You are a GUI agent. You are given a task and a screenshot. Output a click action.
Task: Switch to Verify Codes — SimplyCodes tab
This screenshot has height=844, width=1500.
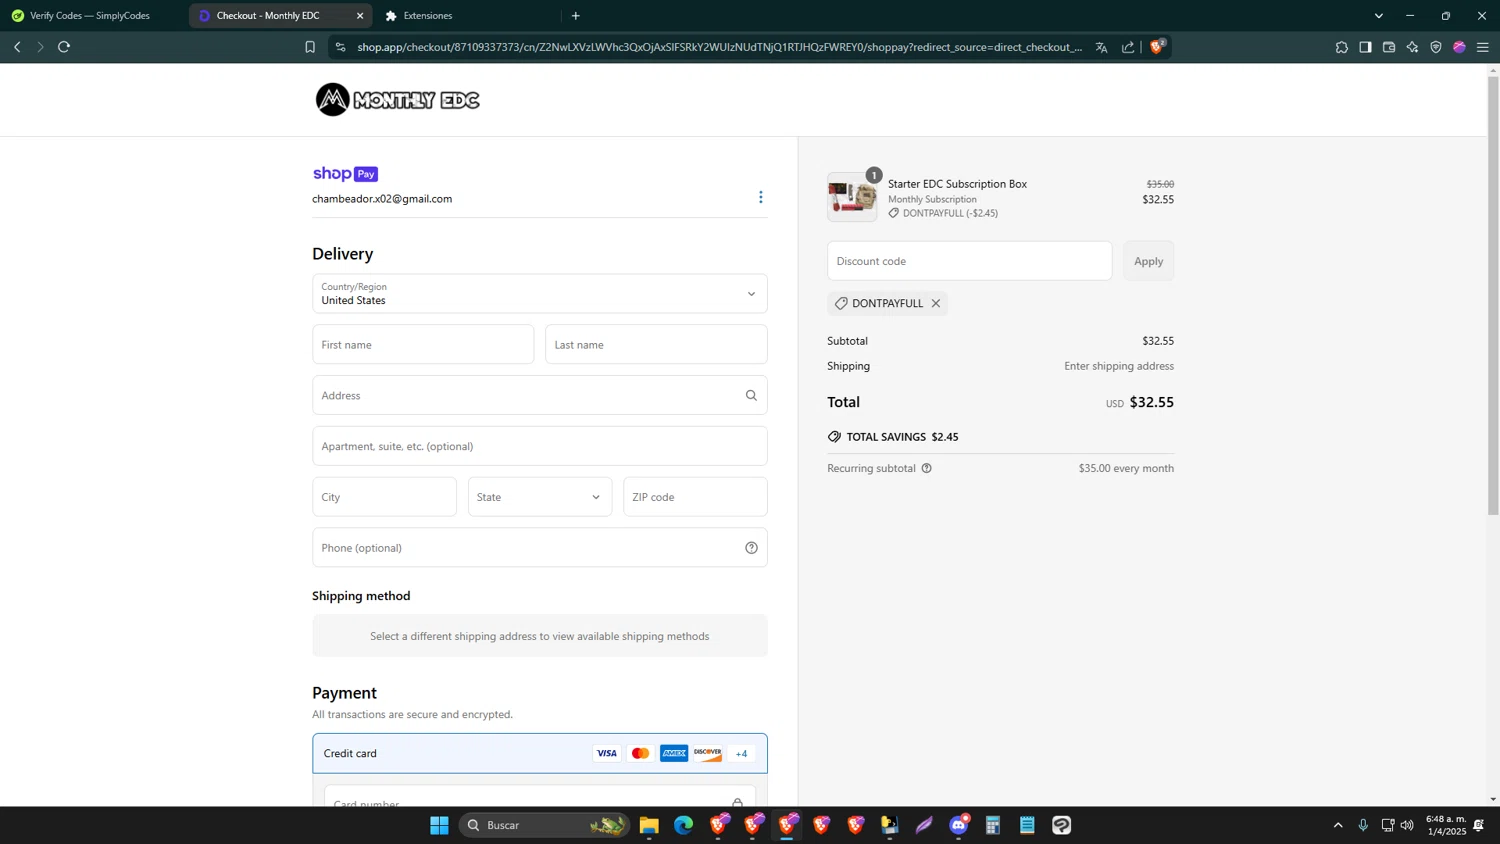click(x=90, y=16)
